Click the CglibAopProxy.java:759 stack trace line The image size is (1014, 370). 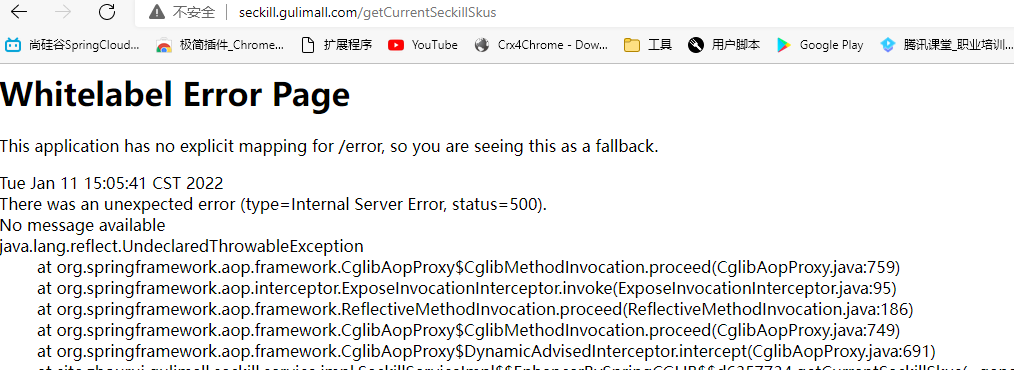tap(469, 267)
